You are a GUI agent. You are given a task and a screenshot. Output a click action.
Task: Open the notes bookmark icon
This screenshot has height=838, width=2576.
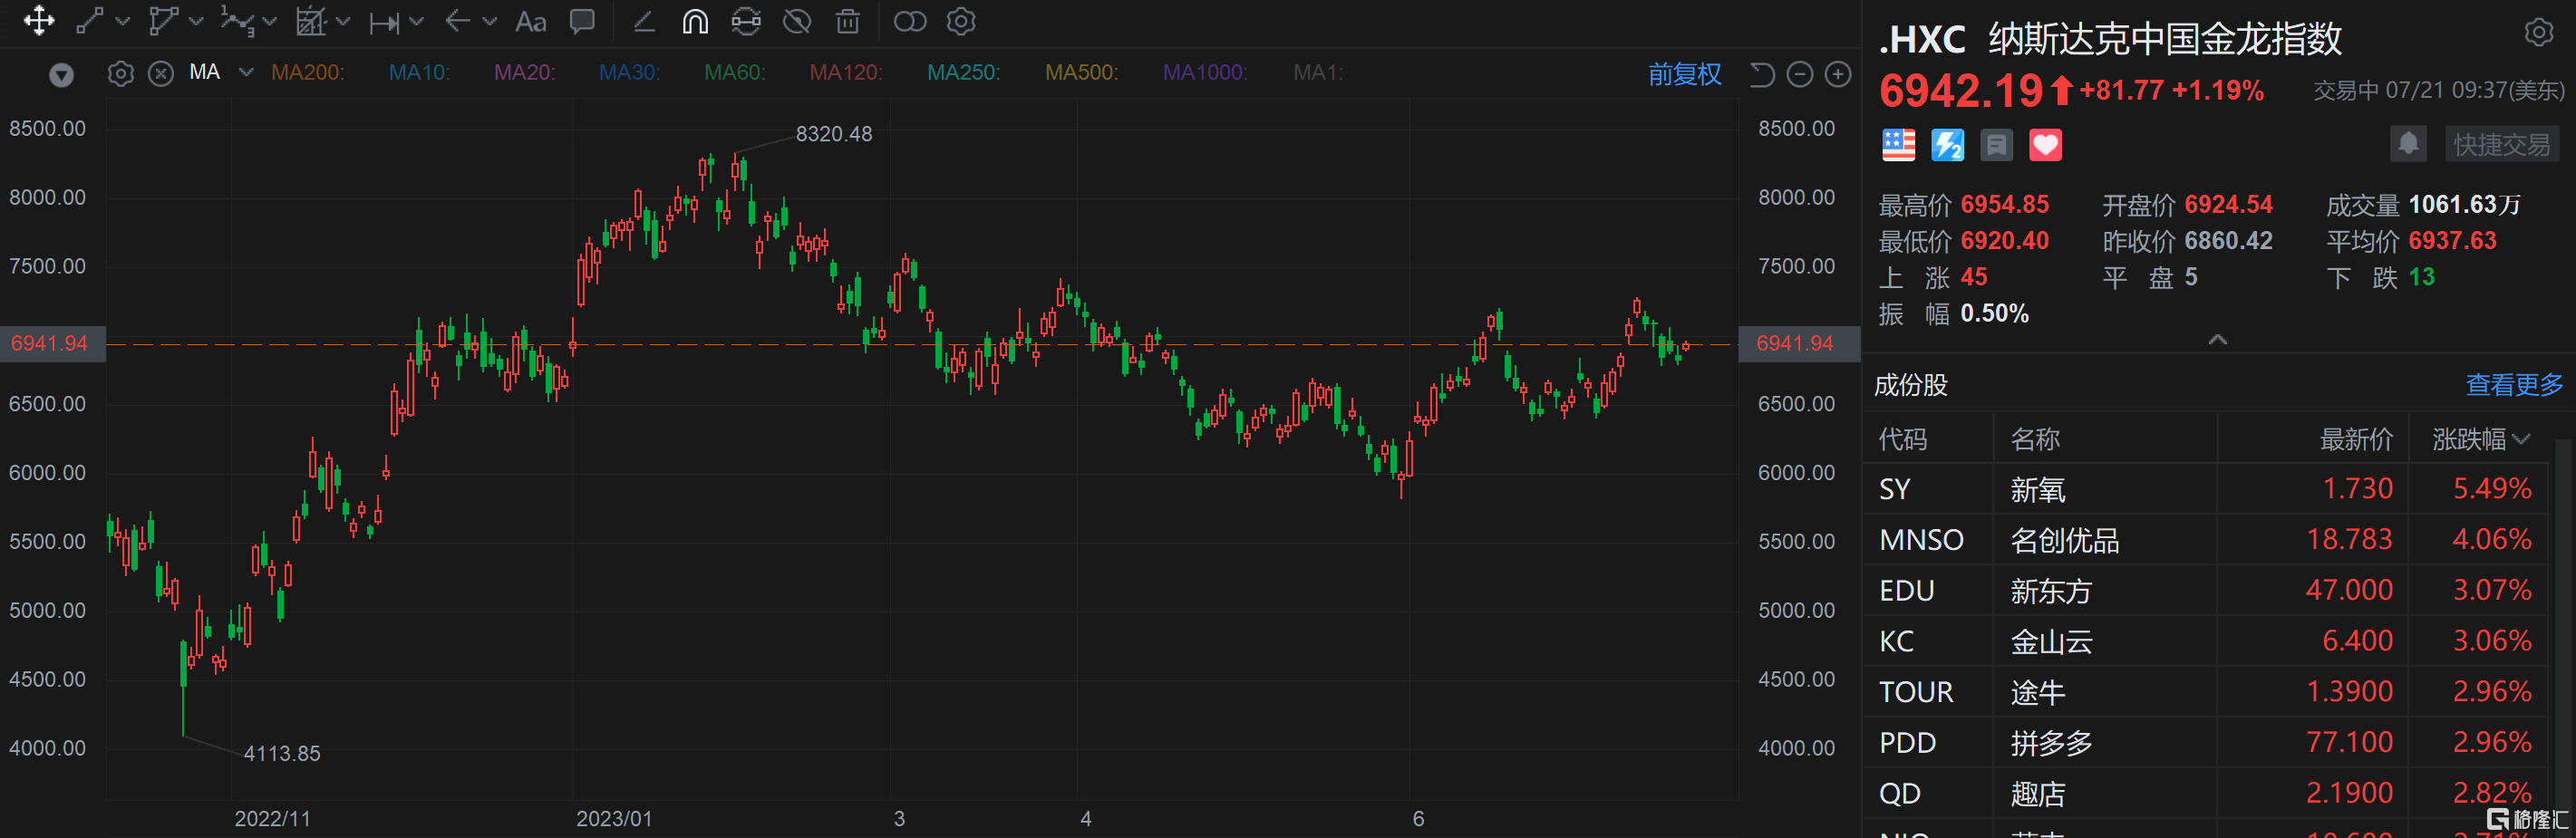pyautogui.click(x=1996, y=145)
